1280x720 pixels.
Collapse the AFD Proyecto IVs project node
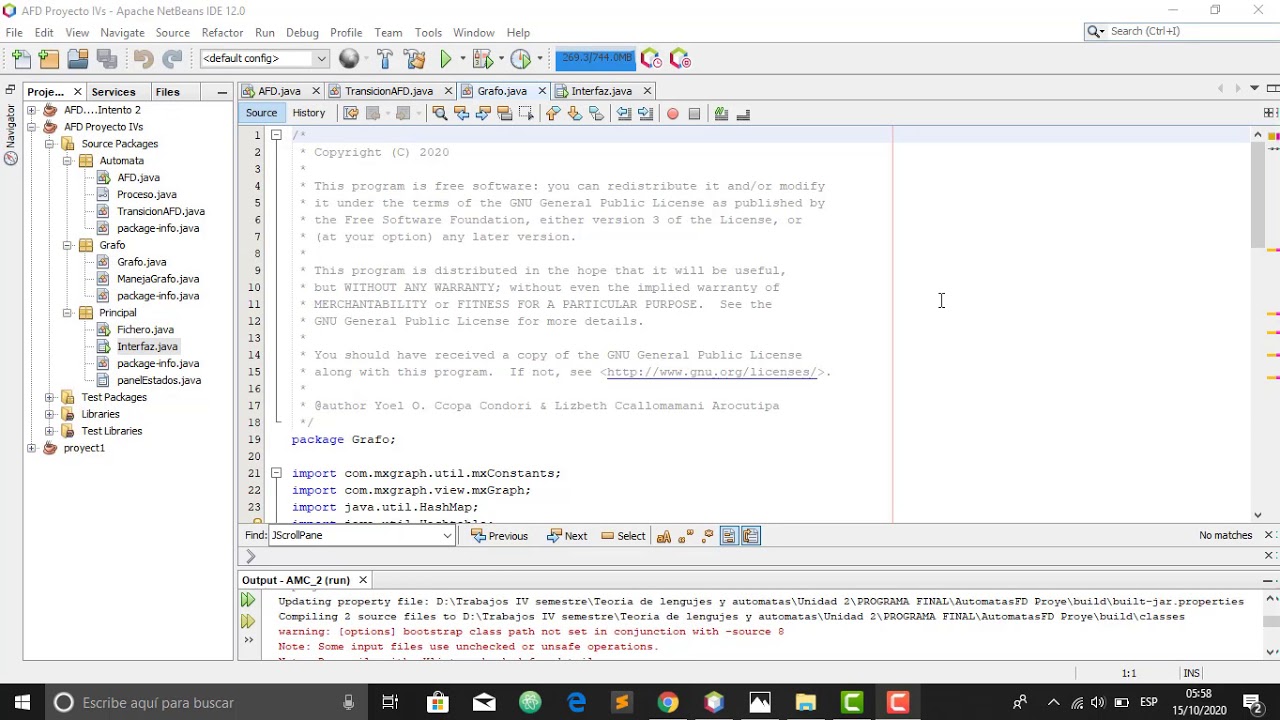click(x=31, y=127)
